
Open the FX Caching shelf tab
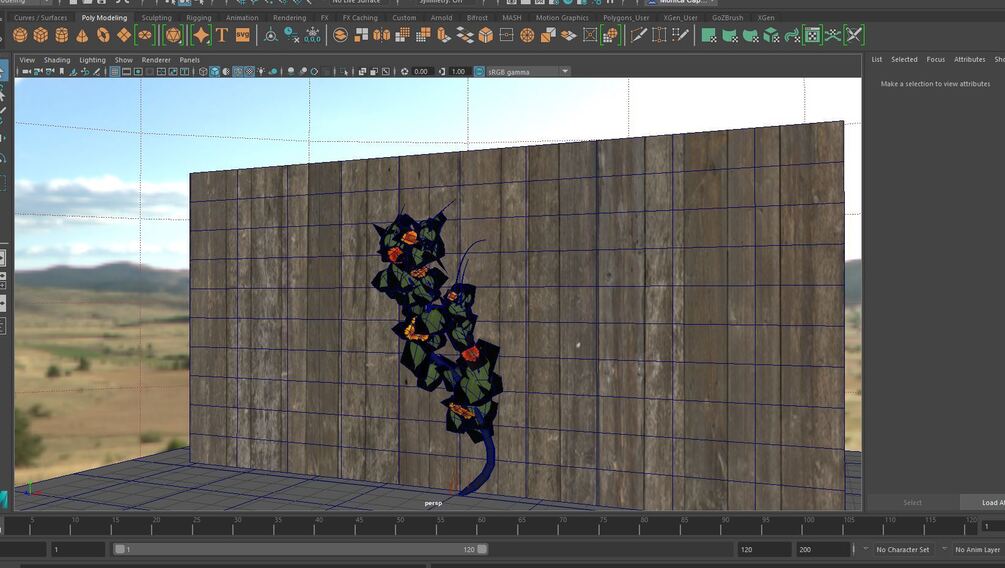click(x=360, y=18)
